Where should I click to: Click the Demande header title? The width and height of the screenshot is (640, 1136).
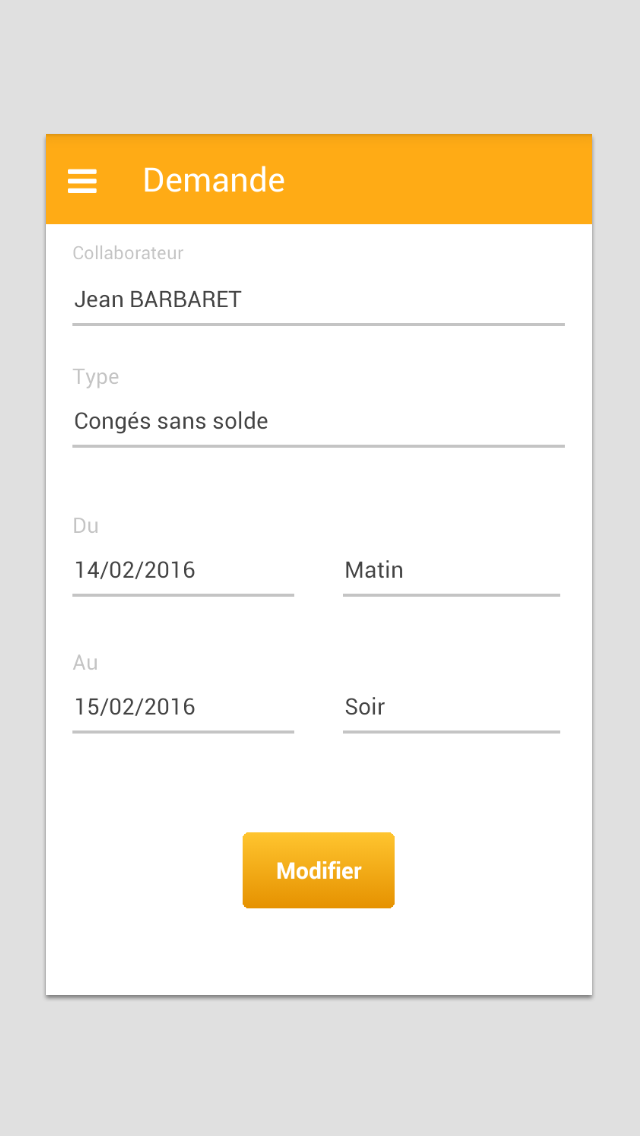pyautogui.click(x=213, y=180)
